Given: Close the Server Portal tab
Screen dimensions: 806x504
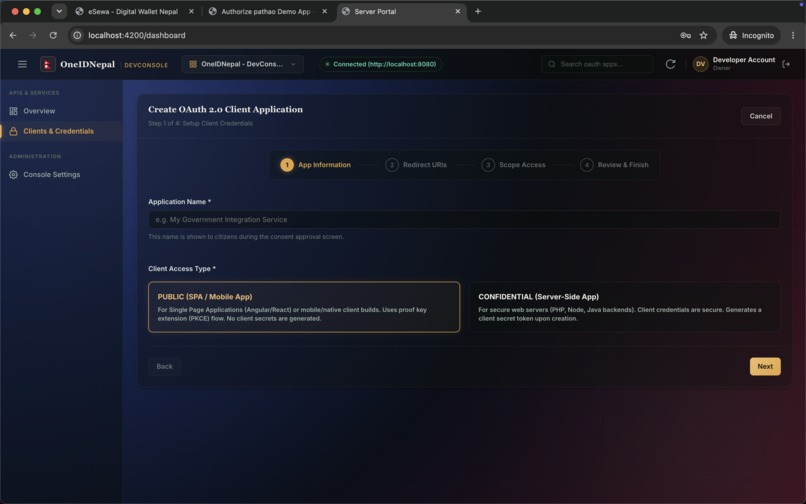Looking at the screenshot, I should click(457, 11).
